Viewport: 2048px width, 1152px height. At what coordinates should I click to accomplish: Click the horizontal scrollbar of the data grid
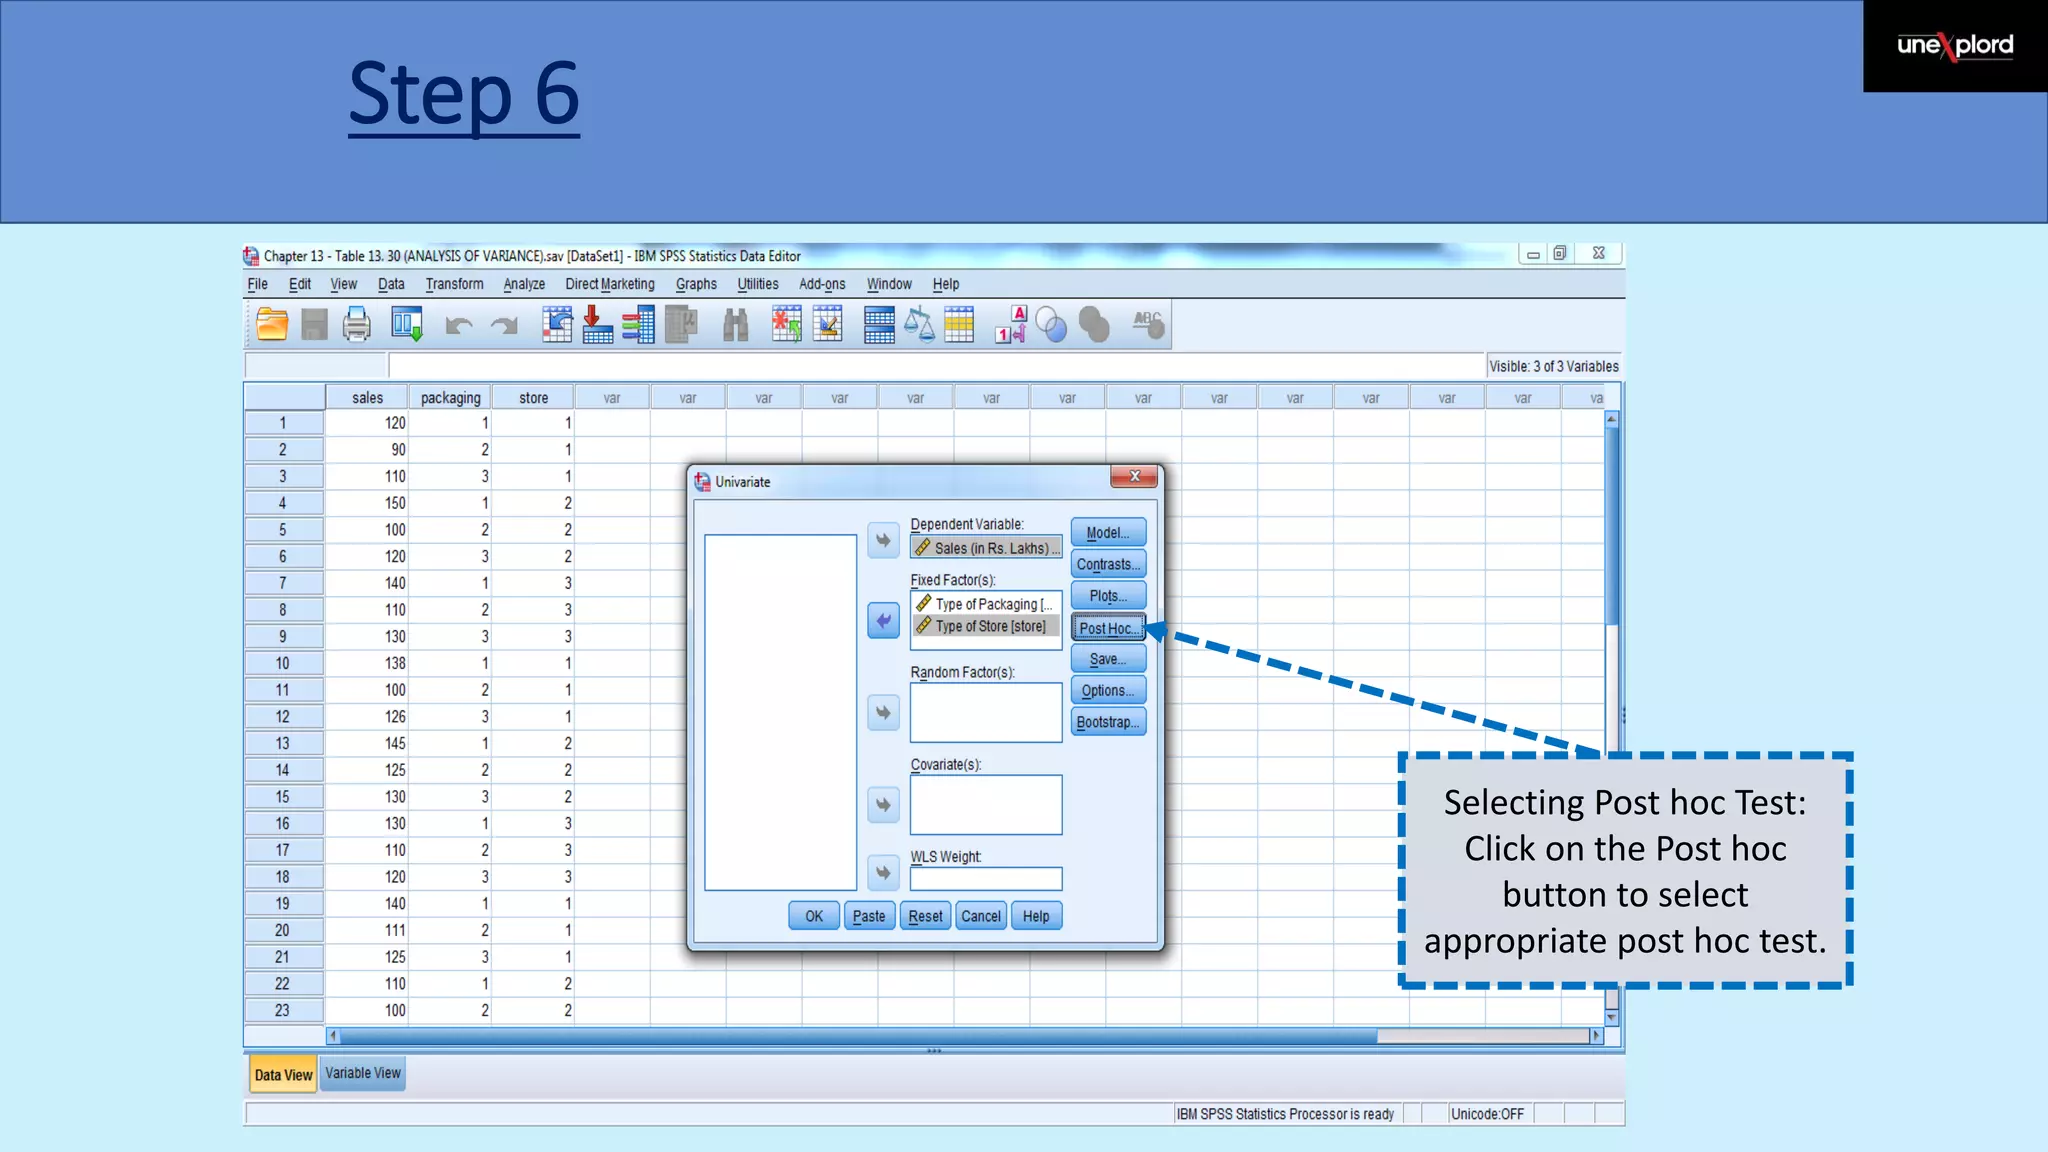coord(850,1037)
